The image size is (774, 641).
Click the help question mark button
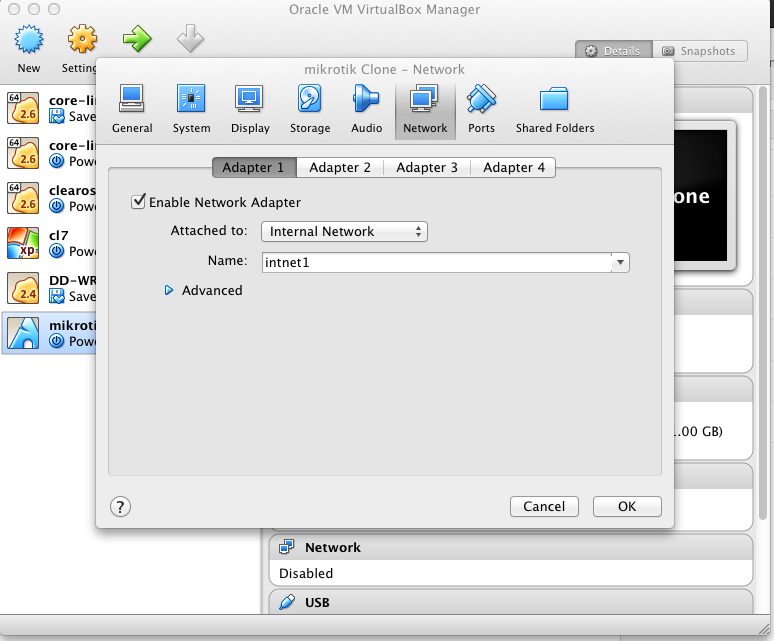[x=120, y=506]
